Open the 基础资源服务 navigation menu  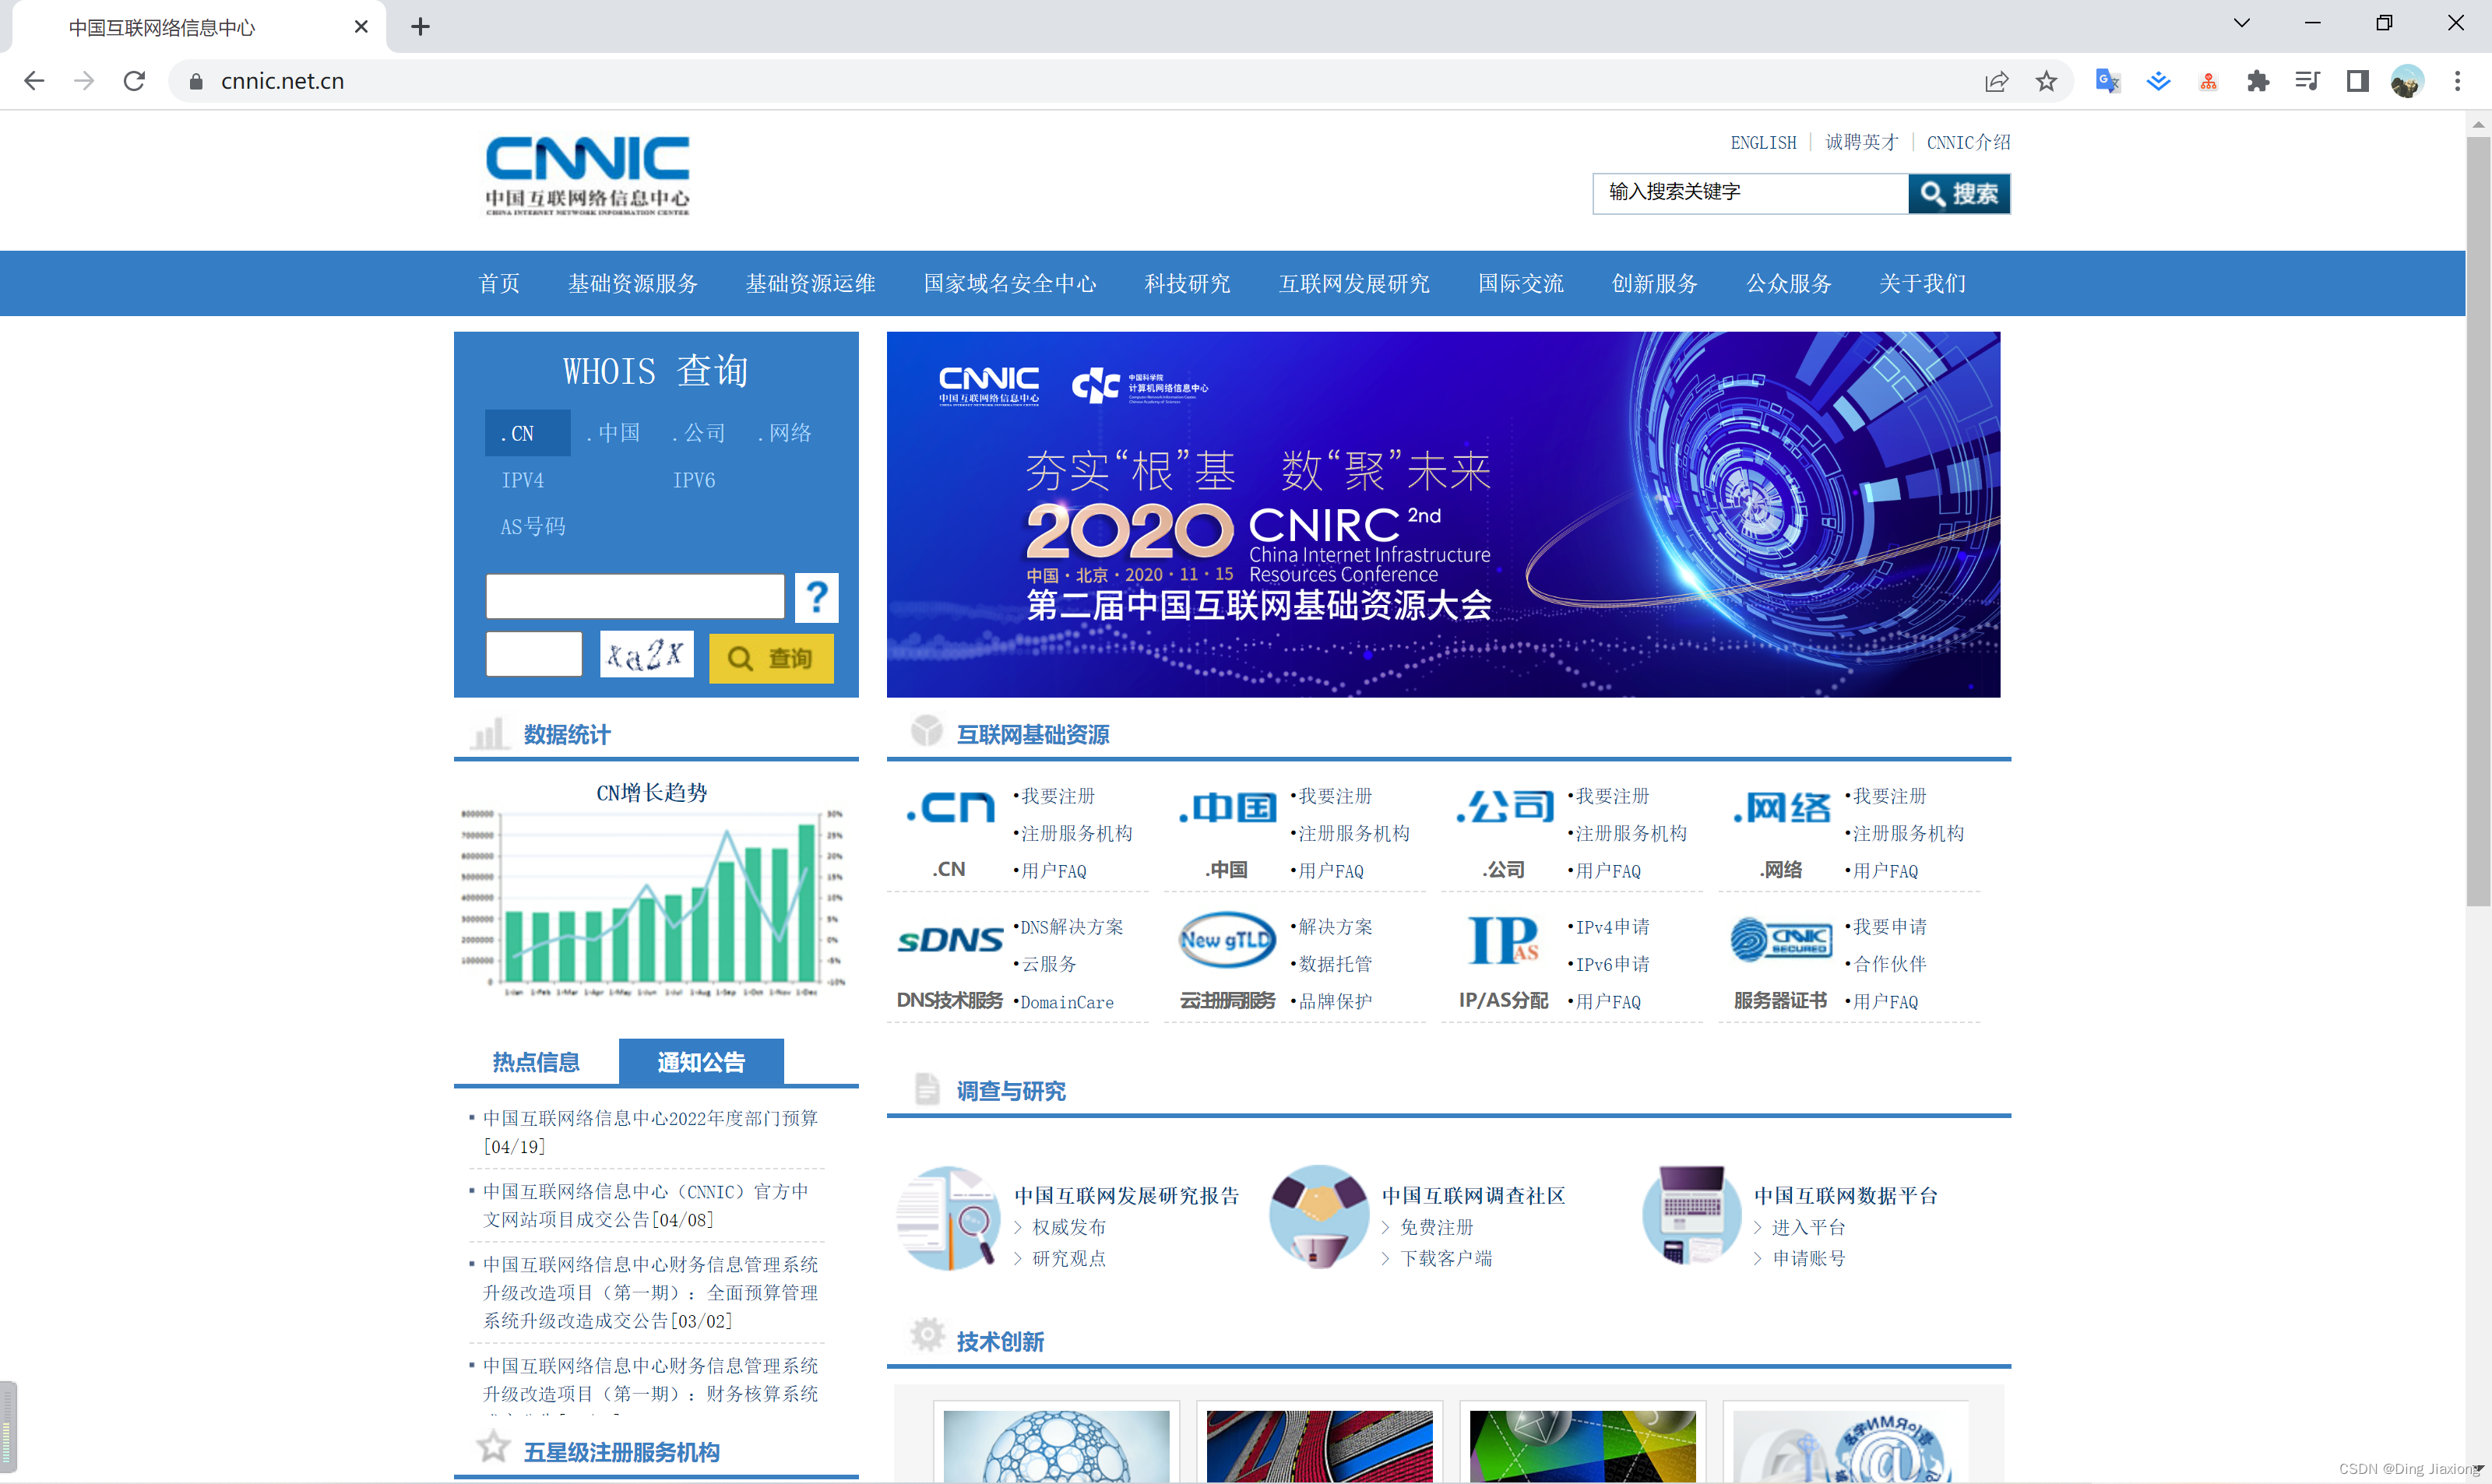[632, 284]
